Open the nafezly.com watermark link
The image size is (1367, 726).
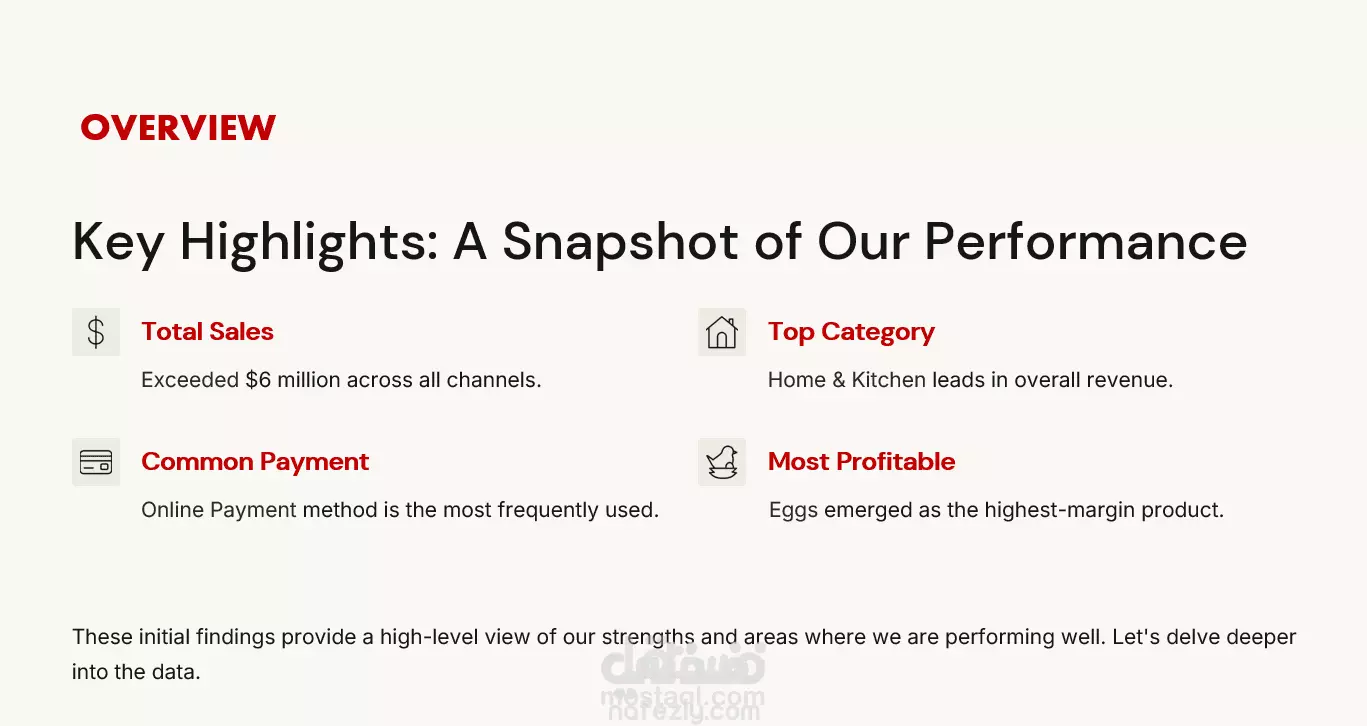[683, 713]
